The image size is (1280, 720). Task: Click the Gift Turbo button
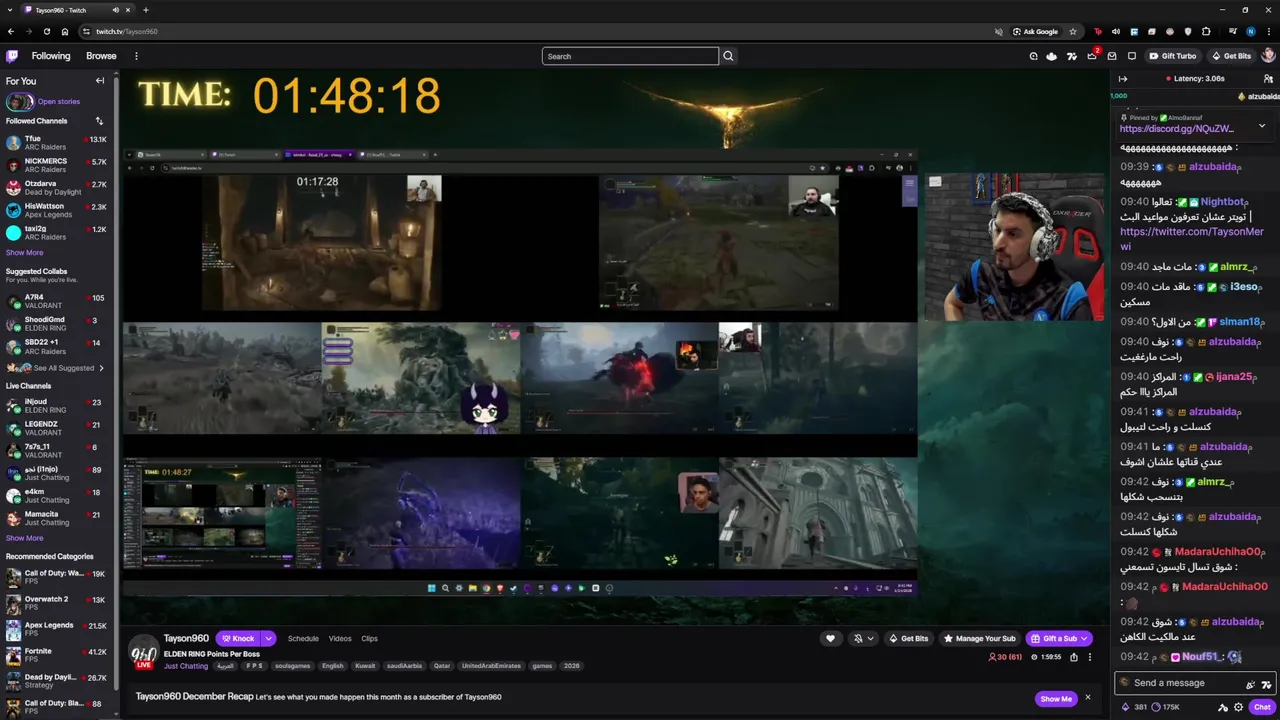tap(1173, 56)
